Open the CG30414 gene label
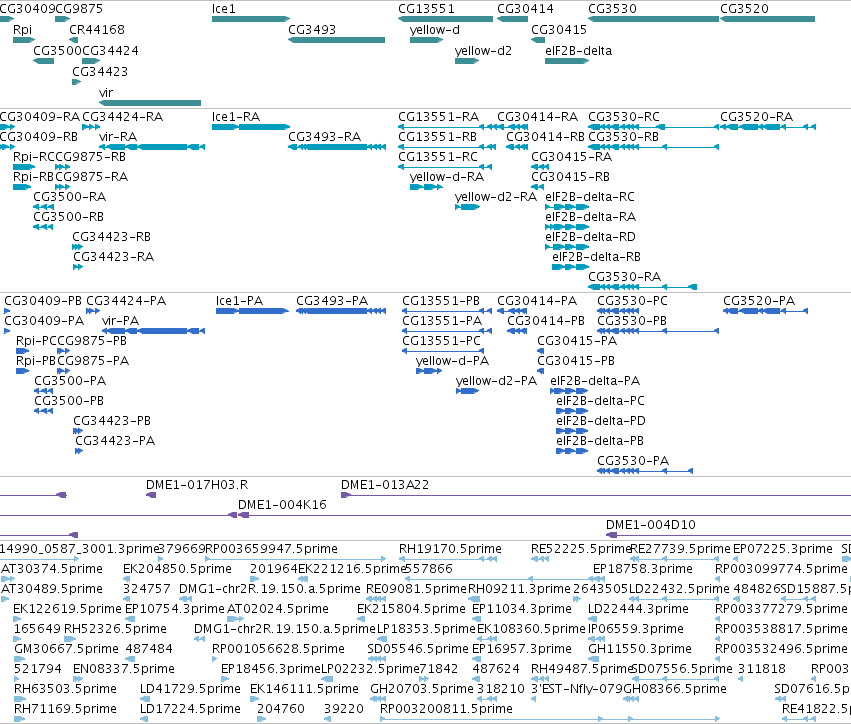The height and width of the screenshot is (724, 851). tap(525, 9)
